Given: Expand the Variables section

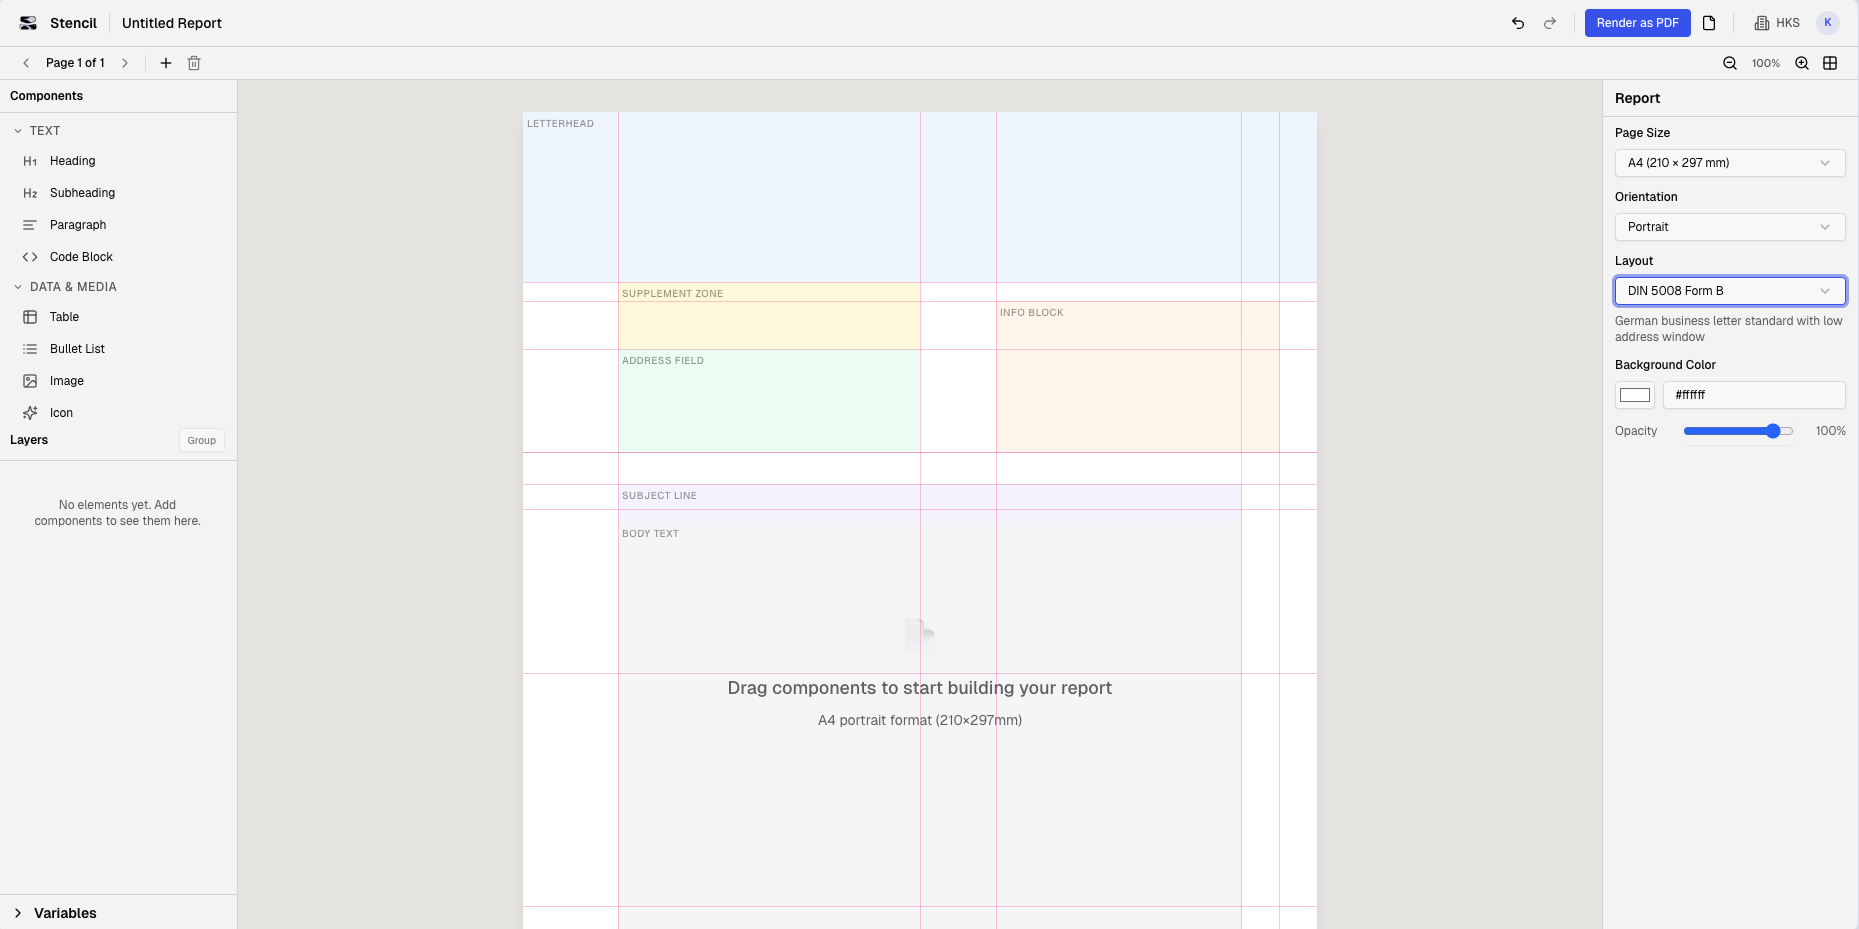Looking at the screenshot, I should pos(65,913).
